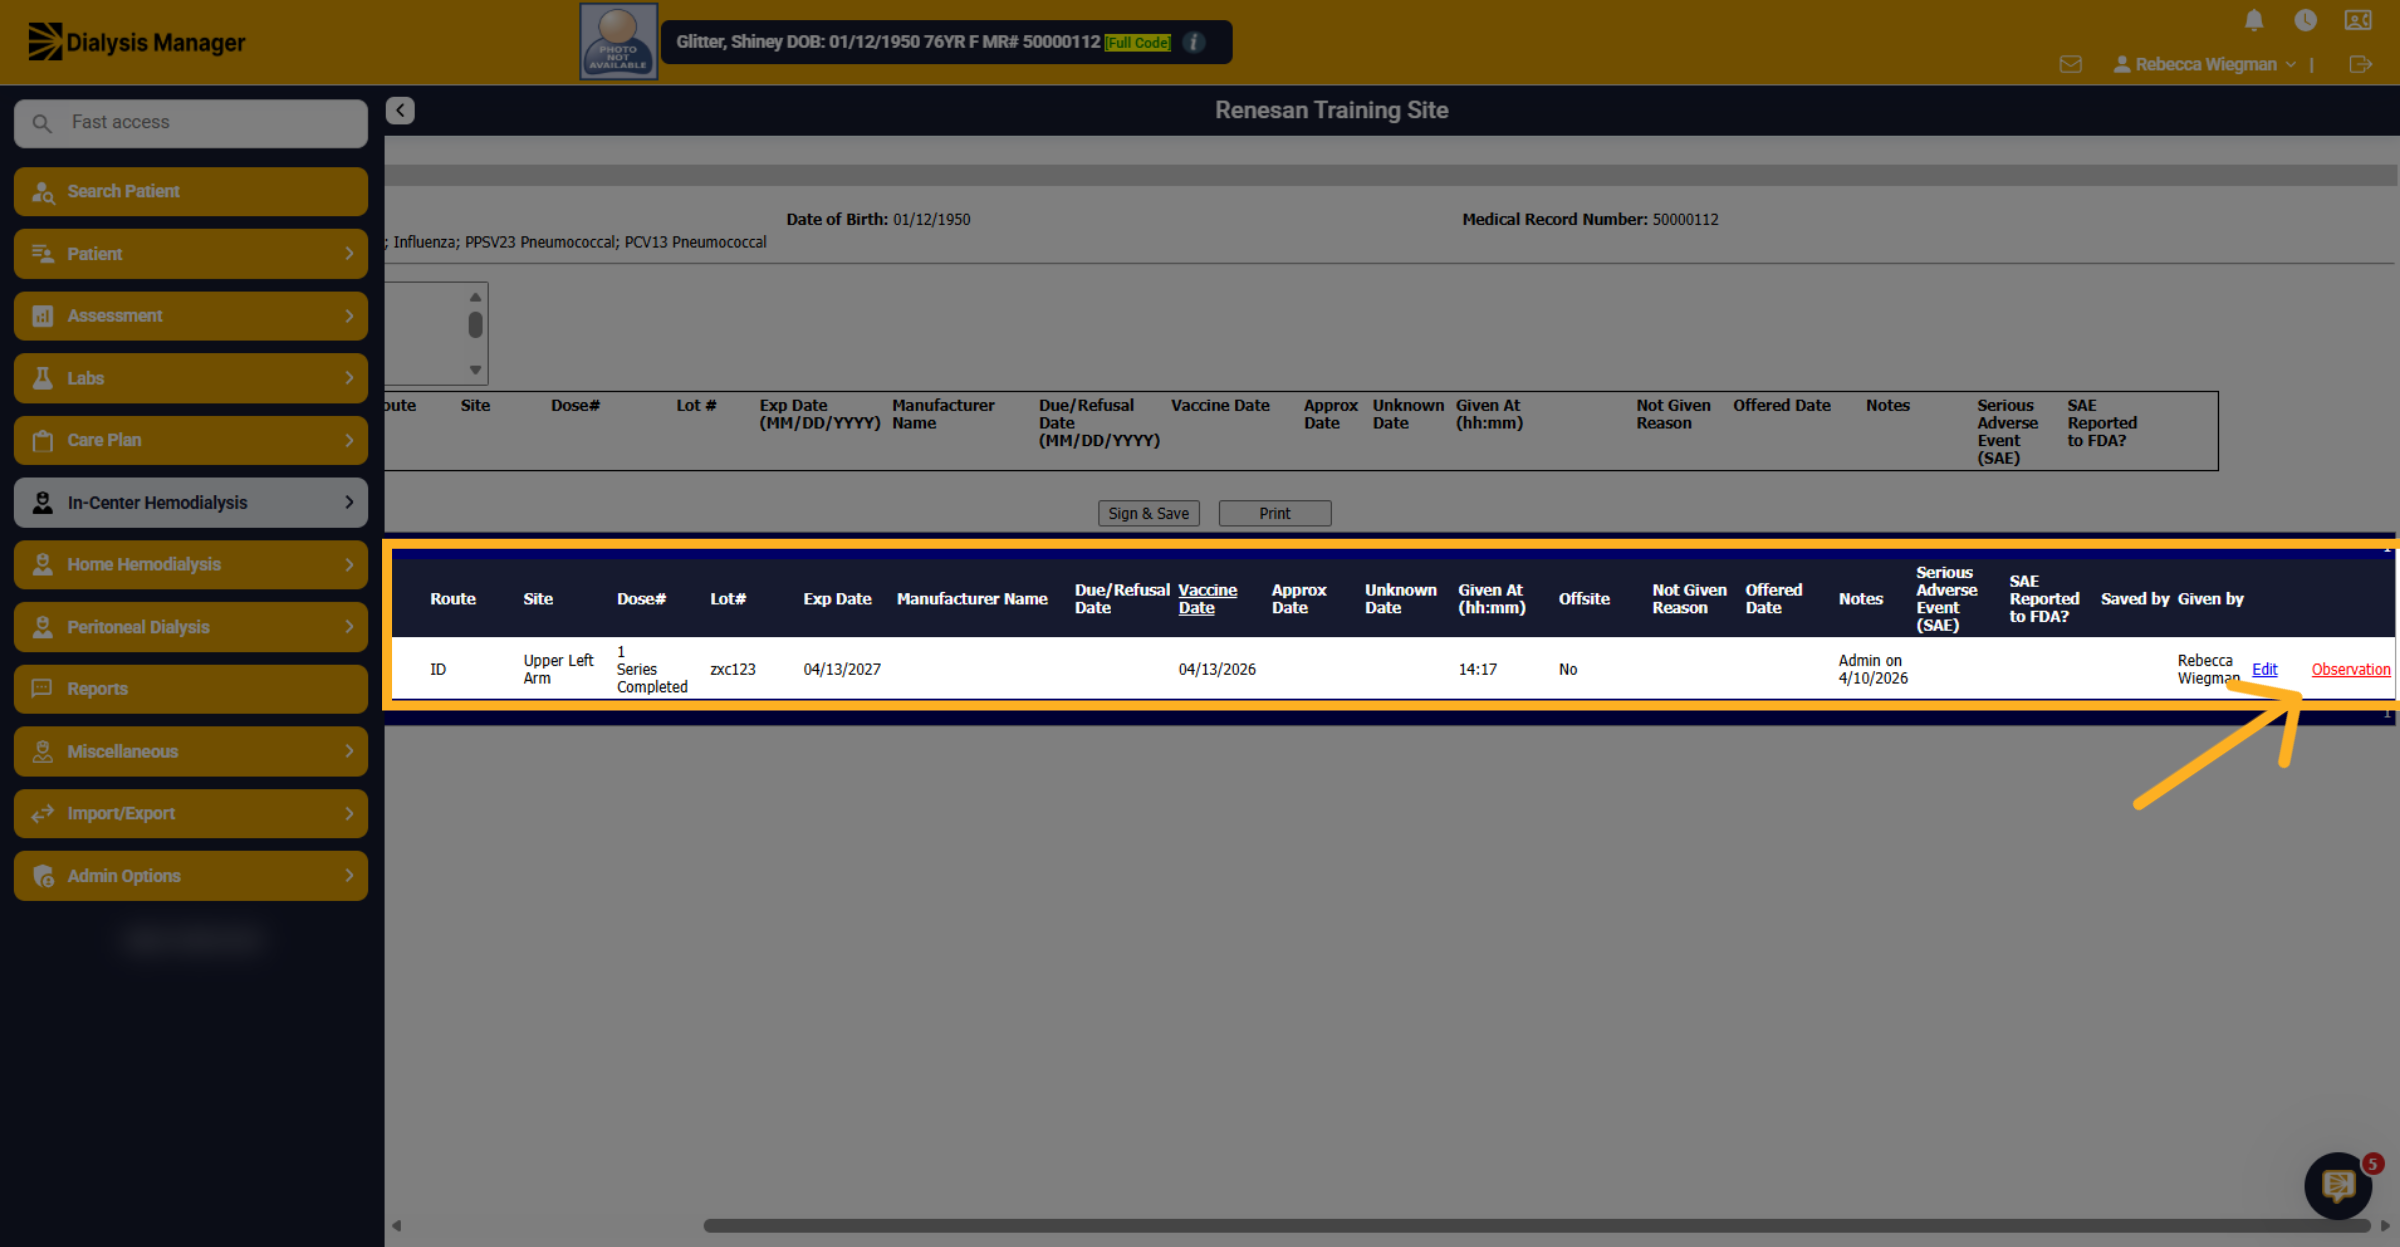Click the logout icon at top right
This screenshot has width=2400, height=1247.
tap(2360, 64)
